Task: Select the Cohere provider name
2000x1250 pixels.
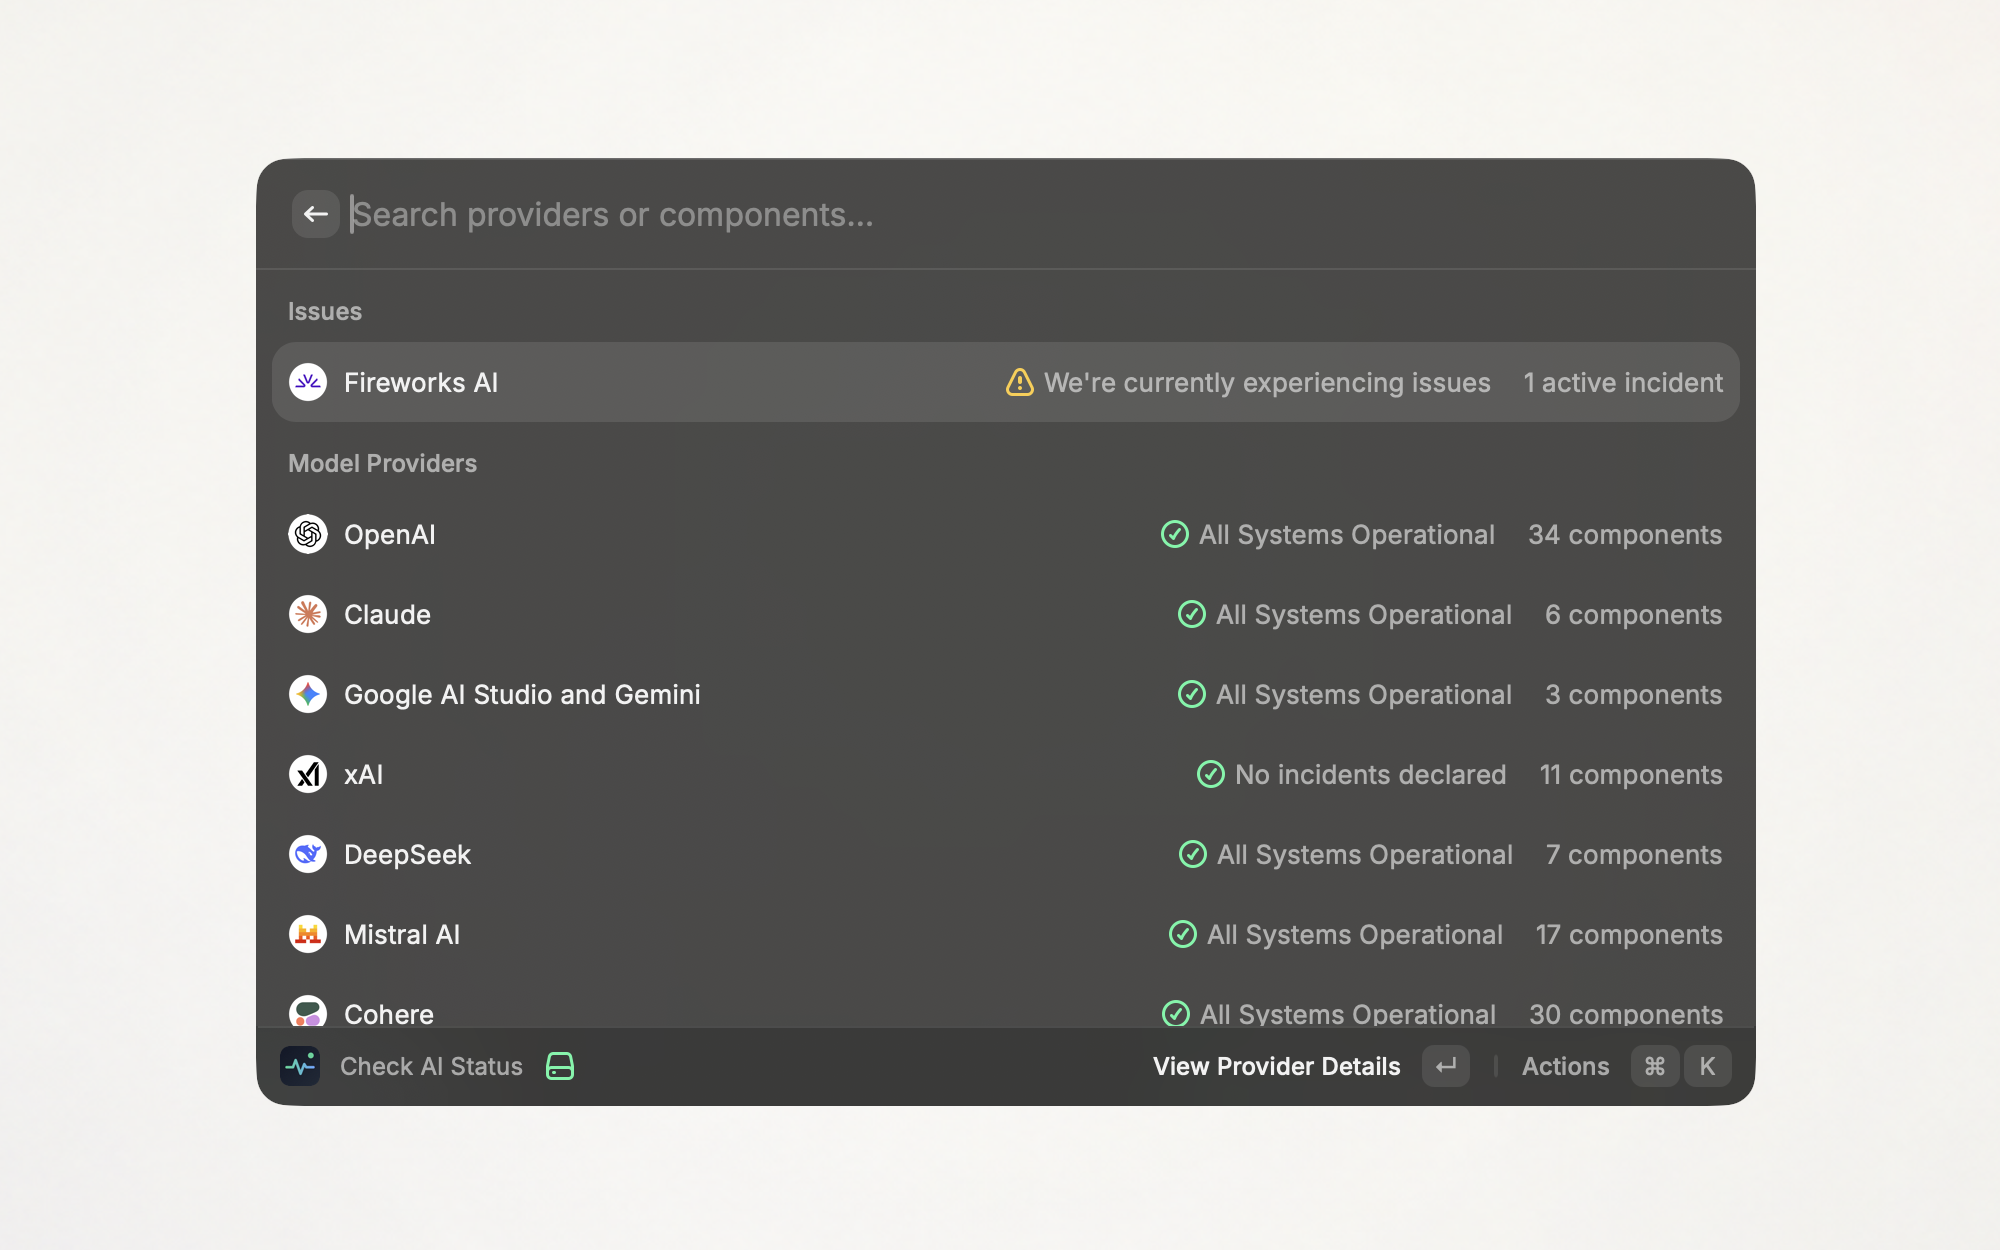Action: point(389,1014)
